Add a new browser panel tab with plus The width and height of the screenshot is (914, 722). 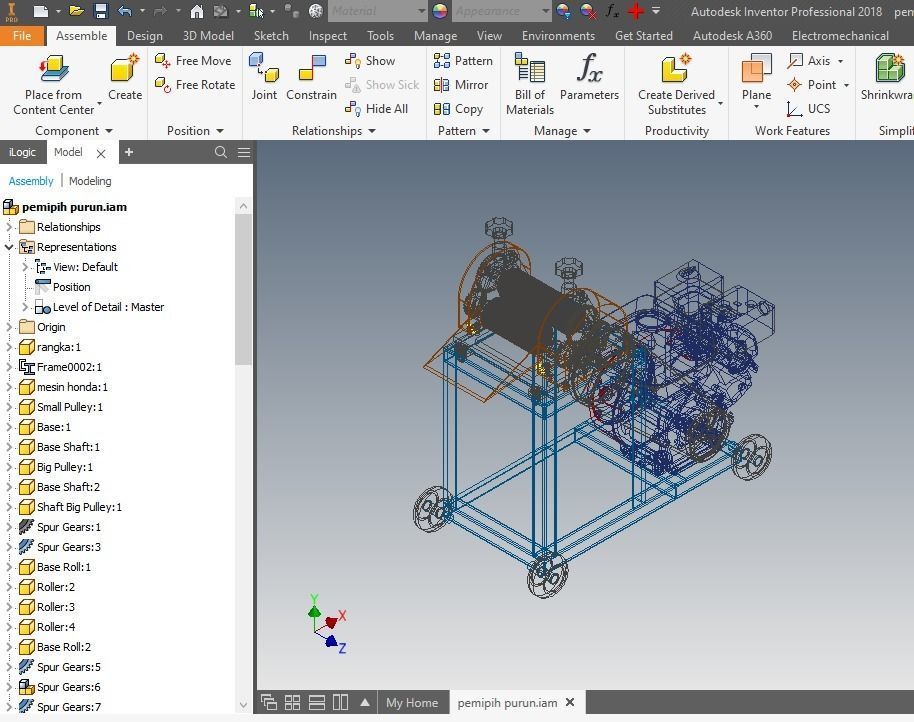click(129, 152)
